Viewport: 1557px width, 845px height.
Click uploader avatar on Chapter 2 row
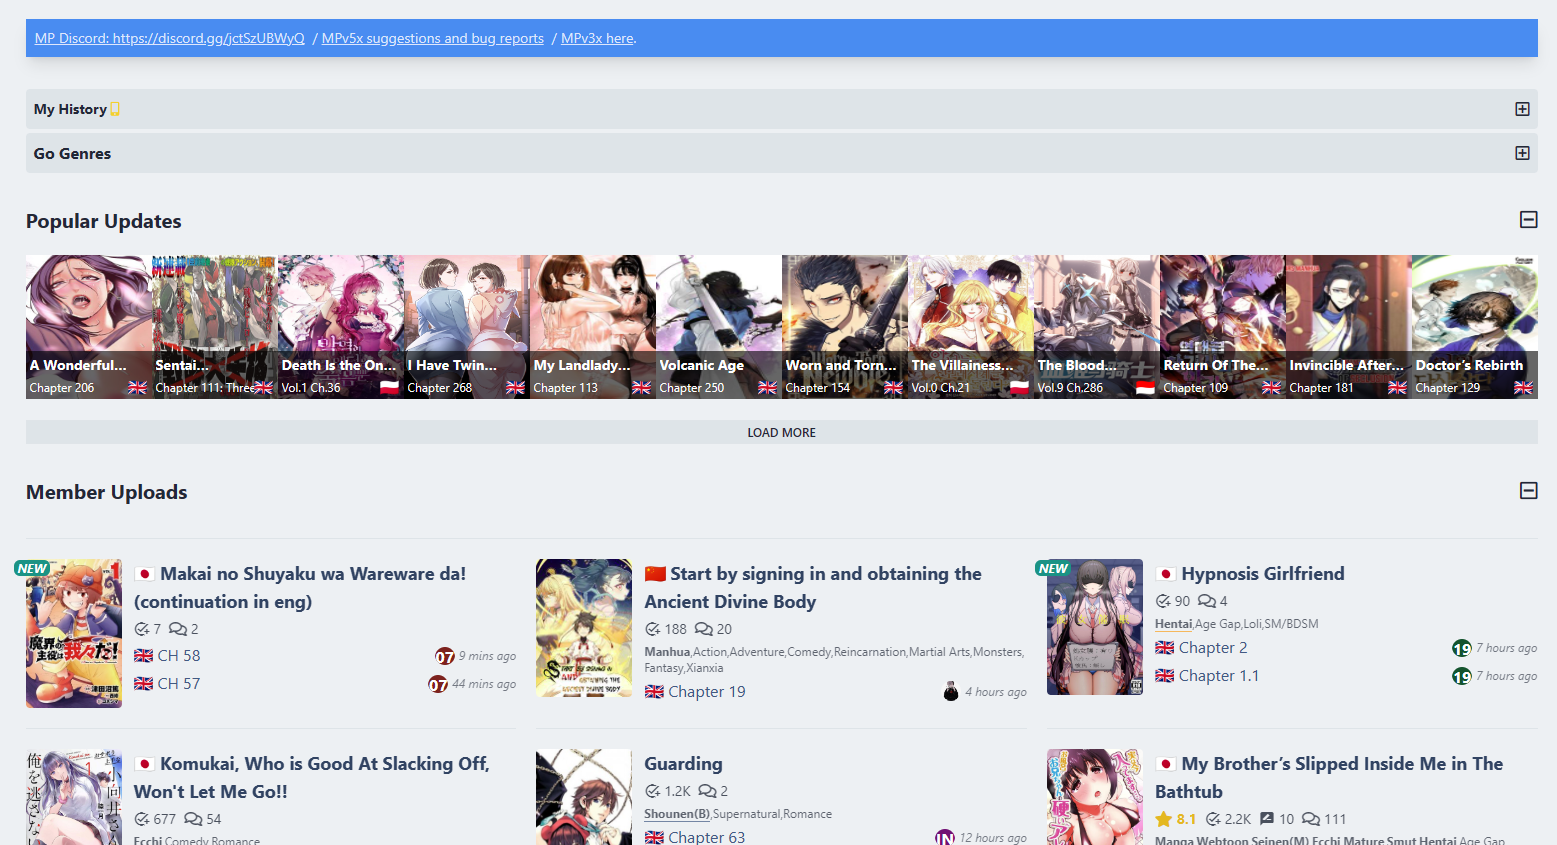(1462, 648)
